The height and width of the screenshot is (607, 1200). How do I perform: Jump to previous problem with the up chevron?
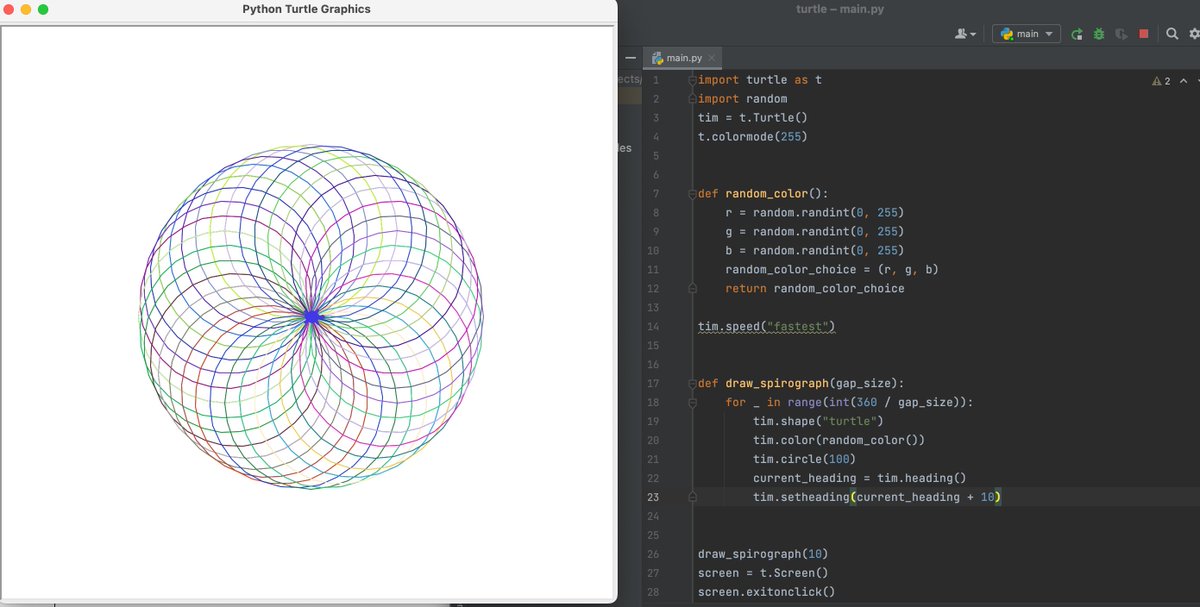1183,80
